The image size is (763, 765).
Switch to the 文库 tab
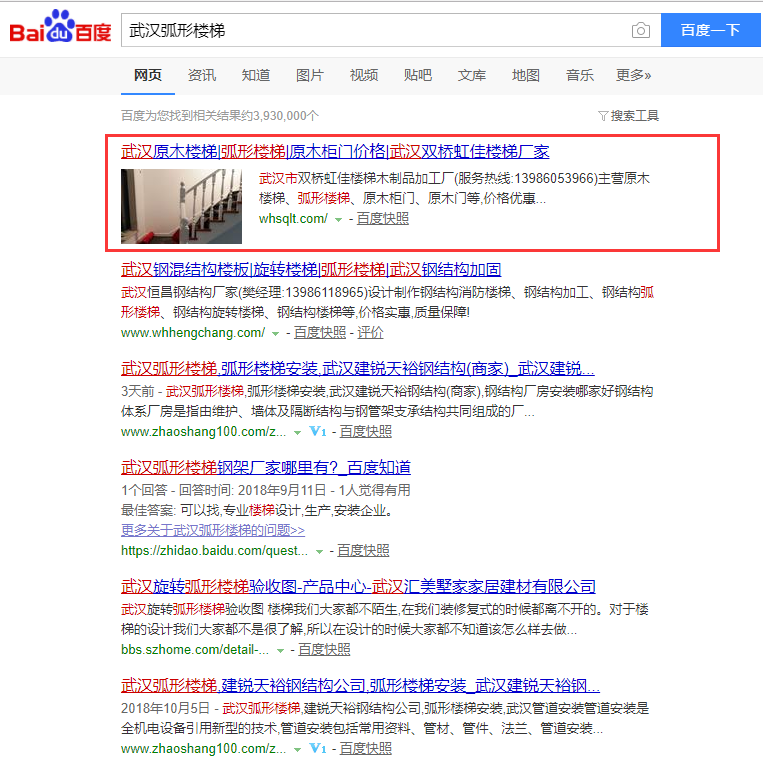pyautogui.click(x=472, y=75)
